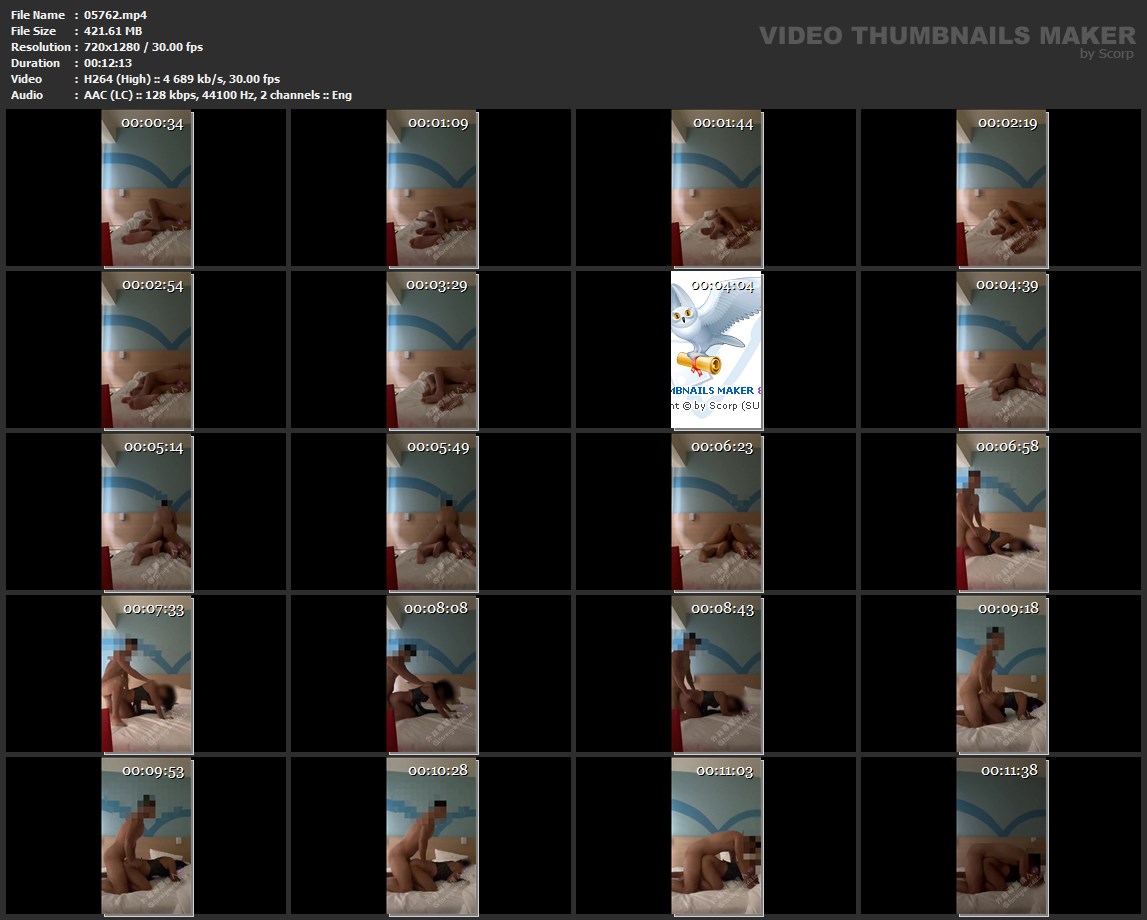This screenshot has width=1147, height=920.
Task: Click the file name text 05762.mp4
Action: pos(116,15)
